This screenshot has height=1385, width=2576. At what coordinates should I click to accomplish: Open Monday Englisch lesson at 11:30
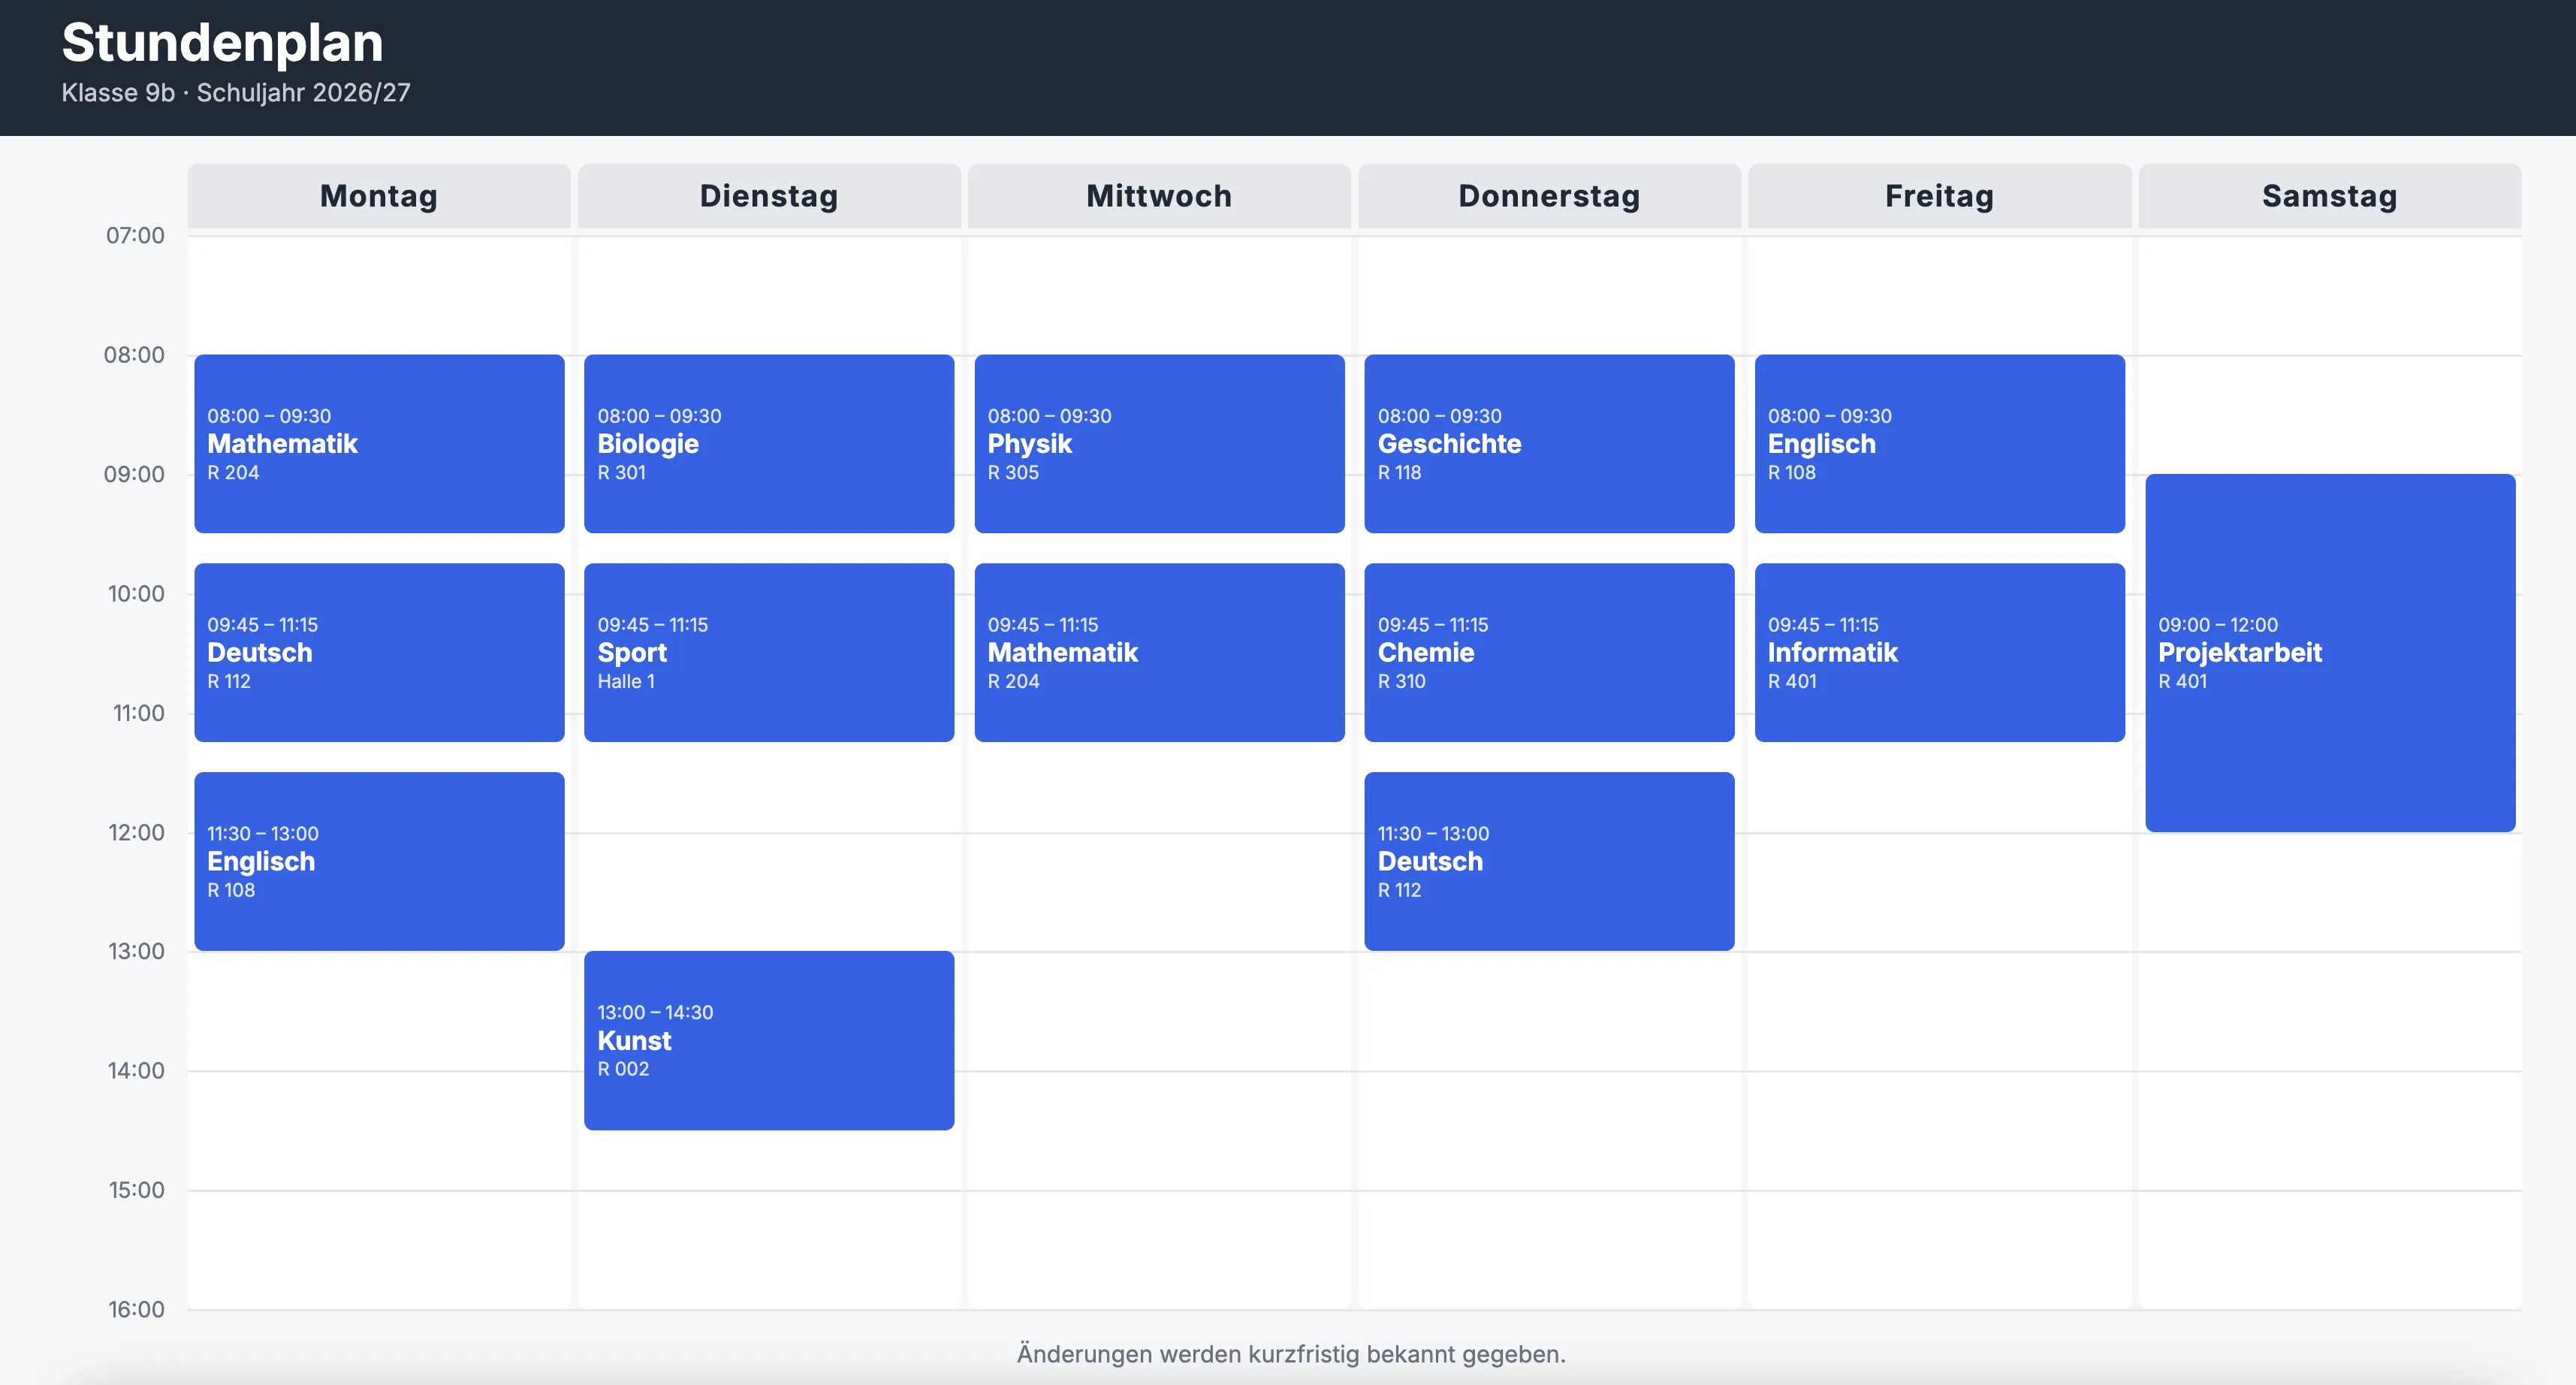[x=379, y=861]
